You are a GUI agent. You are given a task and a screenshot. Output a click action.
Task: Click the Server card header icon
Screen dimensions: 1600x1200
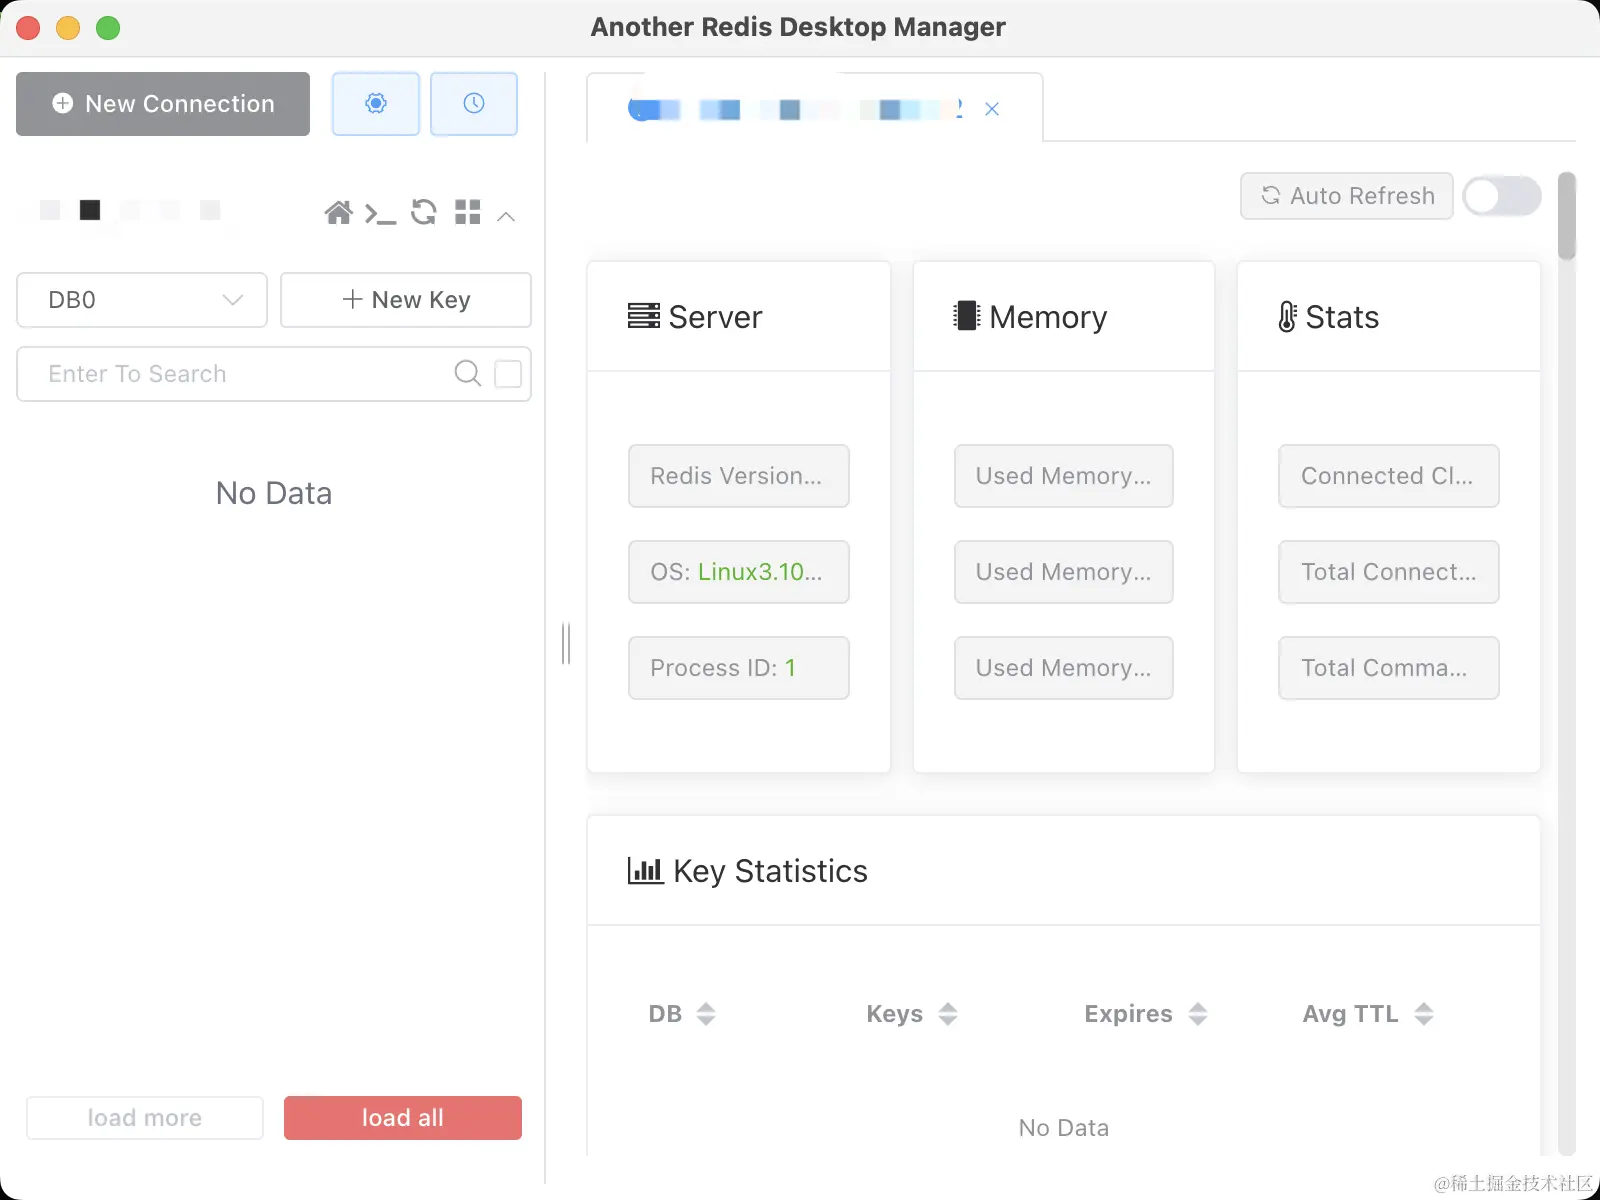pos(644,316)
